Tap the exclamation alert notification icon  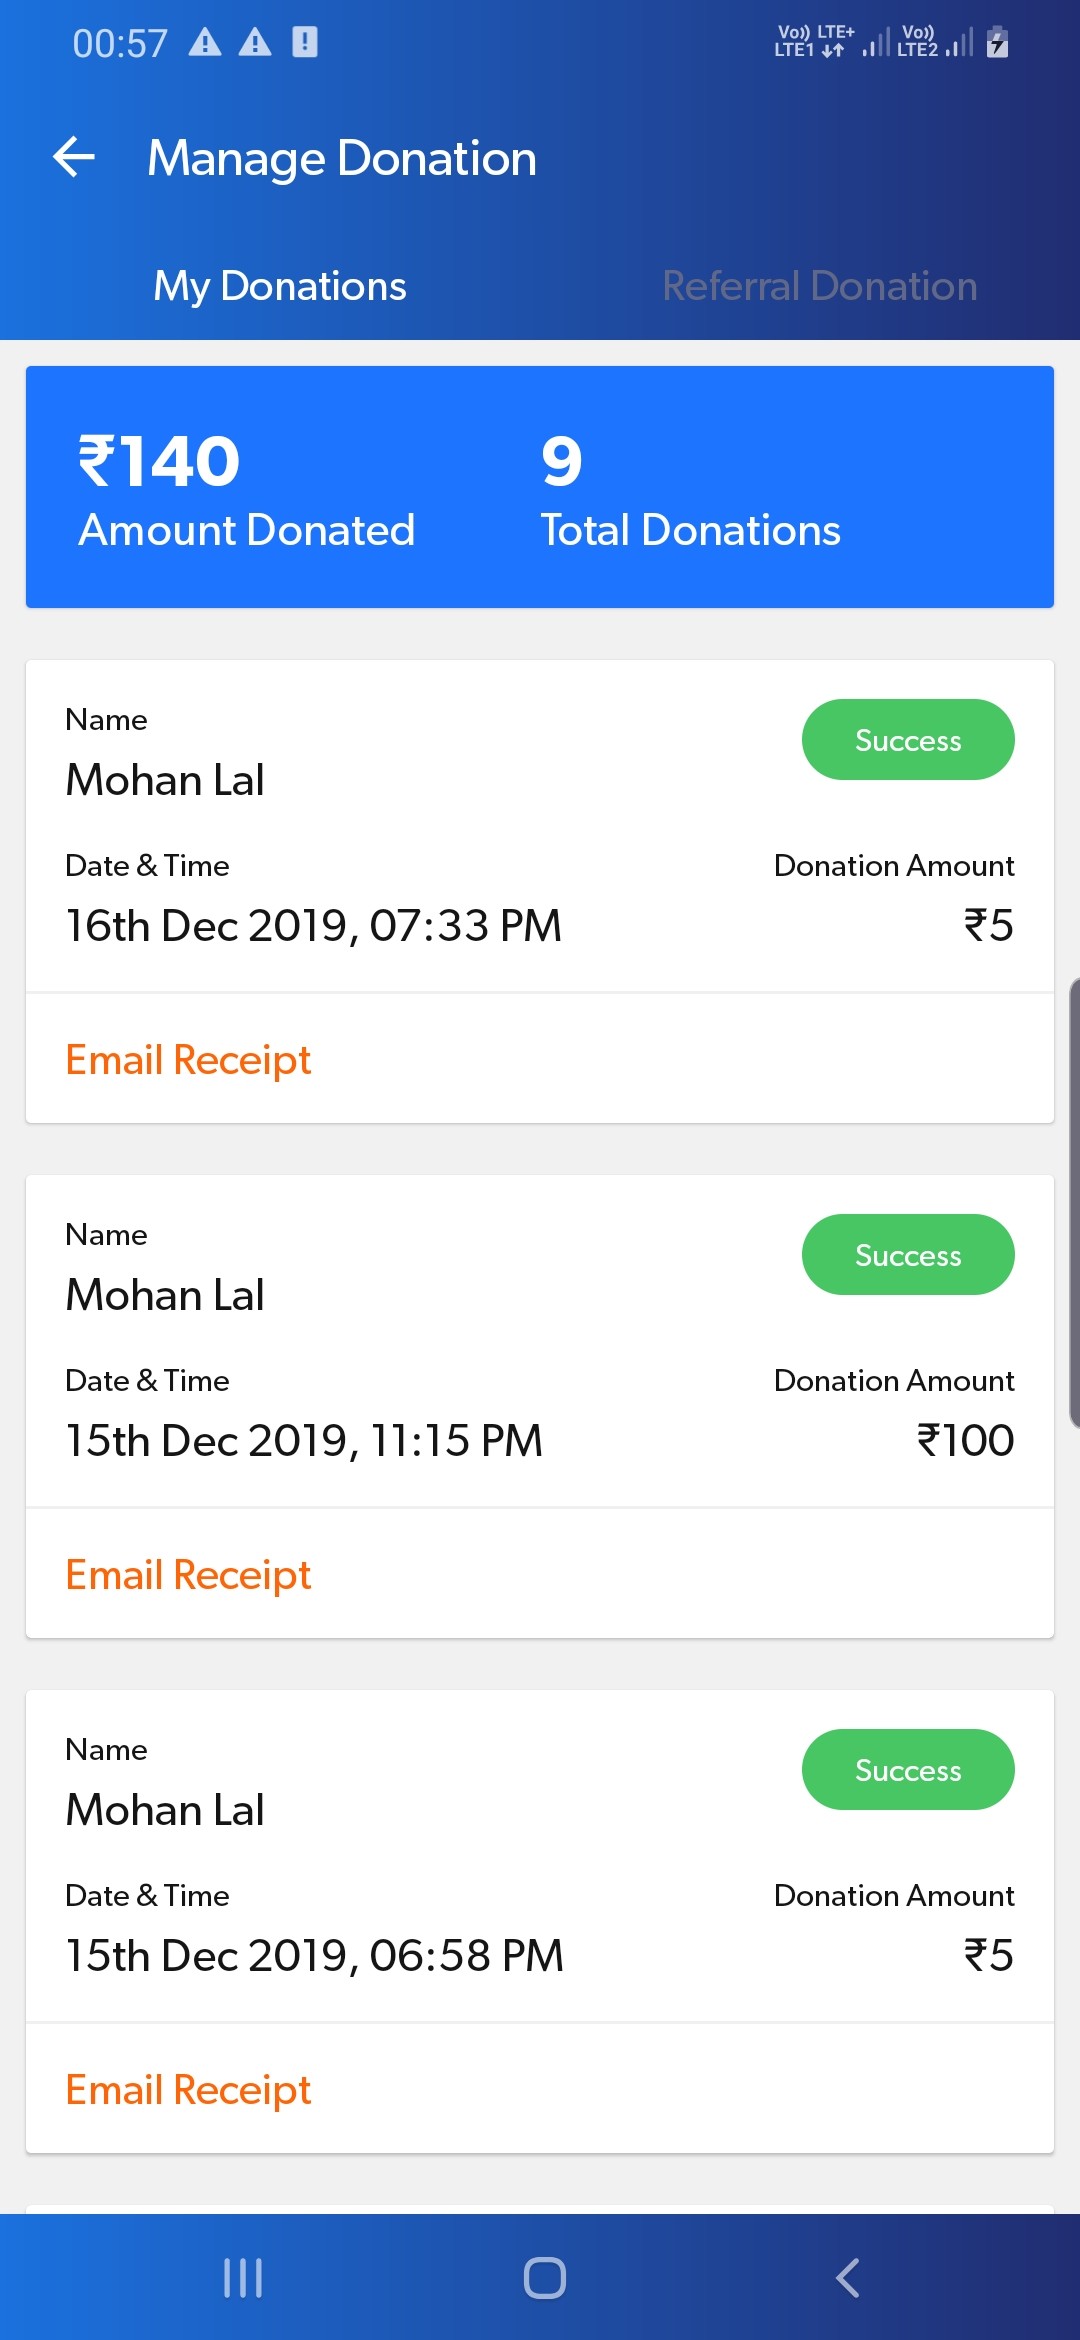coord(305,42)
